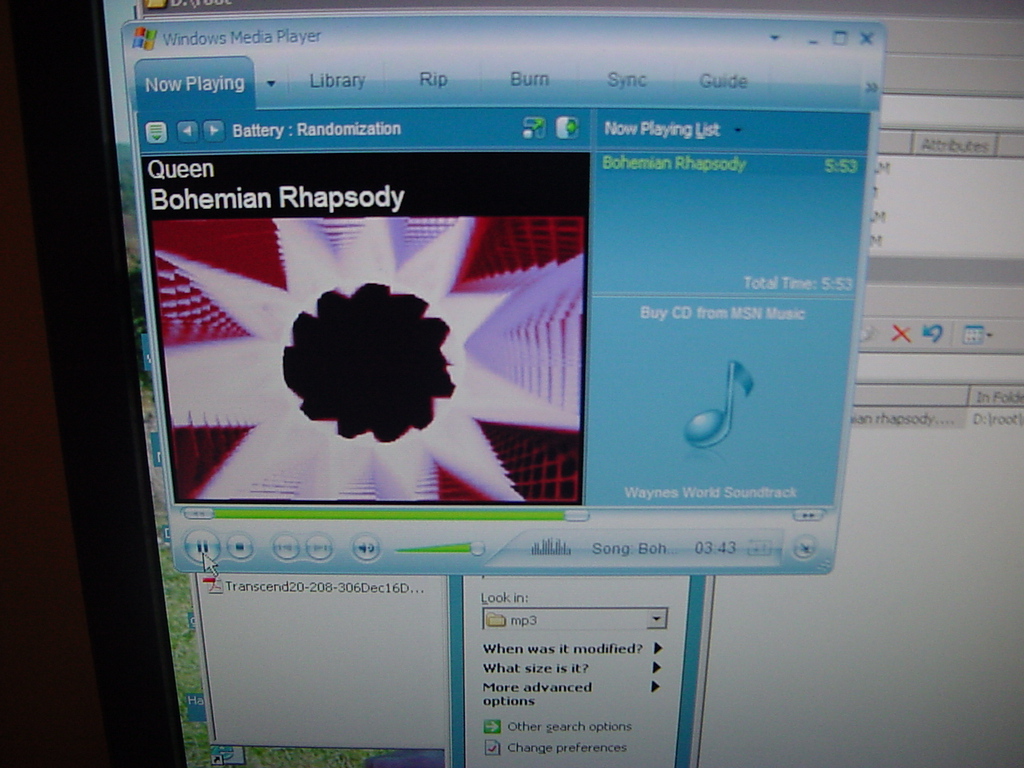This screenshot has width=1024, height=768.
Task: Click the Fast Forward button on the seek bar
Action: (808, 516)
